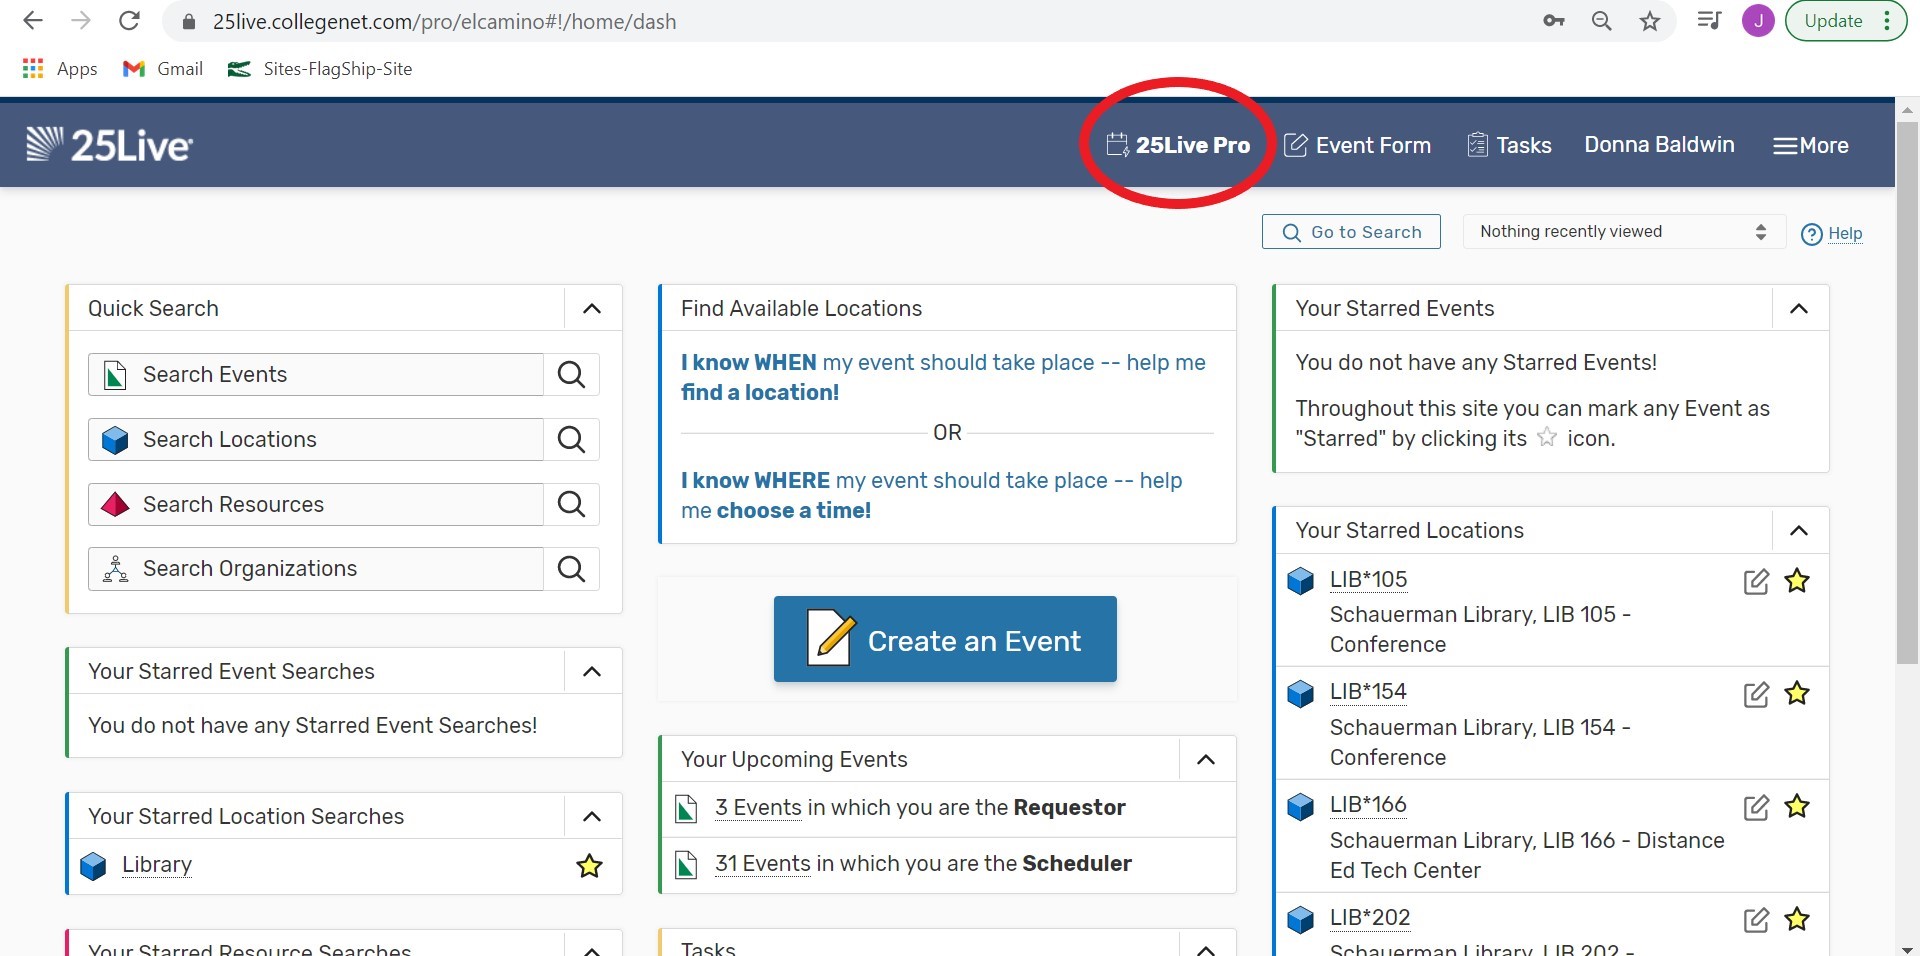Click LIB*105 blue cube location icon
Image resolution: width=1920 pixels, height=956 pixels.
[1300, 581]
